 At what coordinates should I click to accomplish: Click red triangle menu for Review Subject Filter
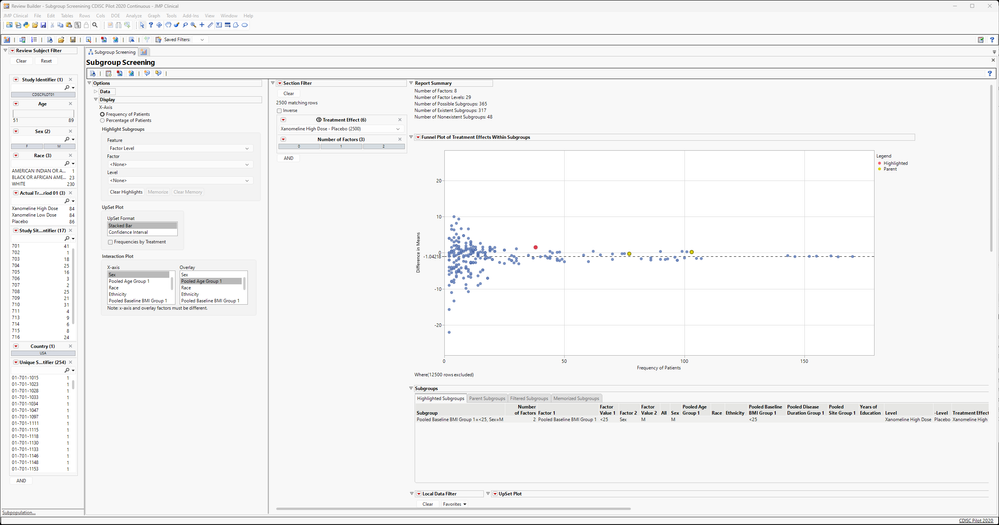click(12, 50)
